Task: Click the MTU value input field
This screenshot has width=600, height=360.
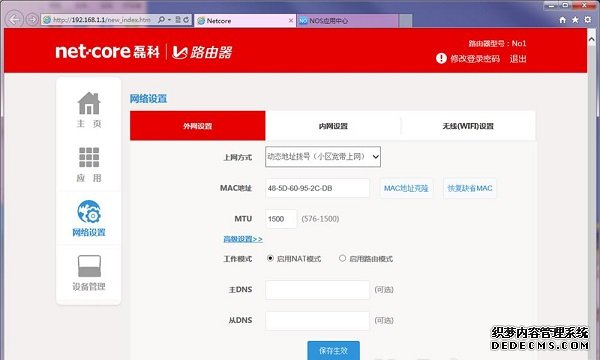Action: pyautogui.click(x=281, y=219)
